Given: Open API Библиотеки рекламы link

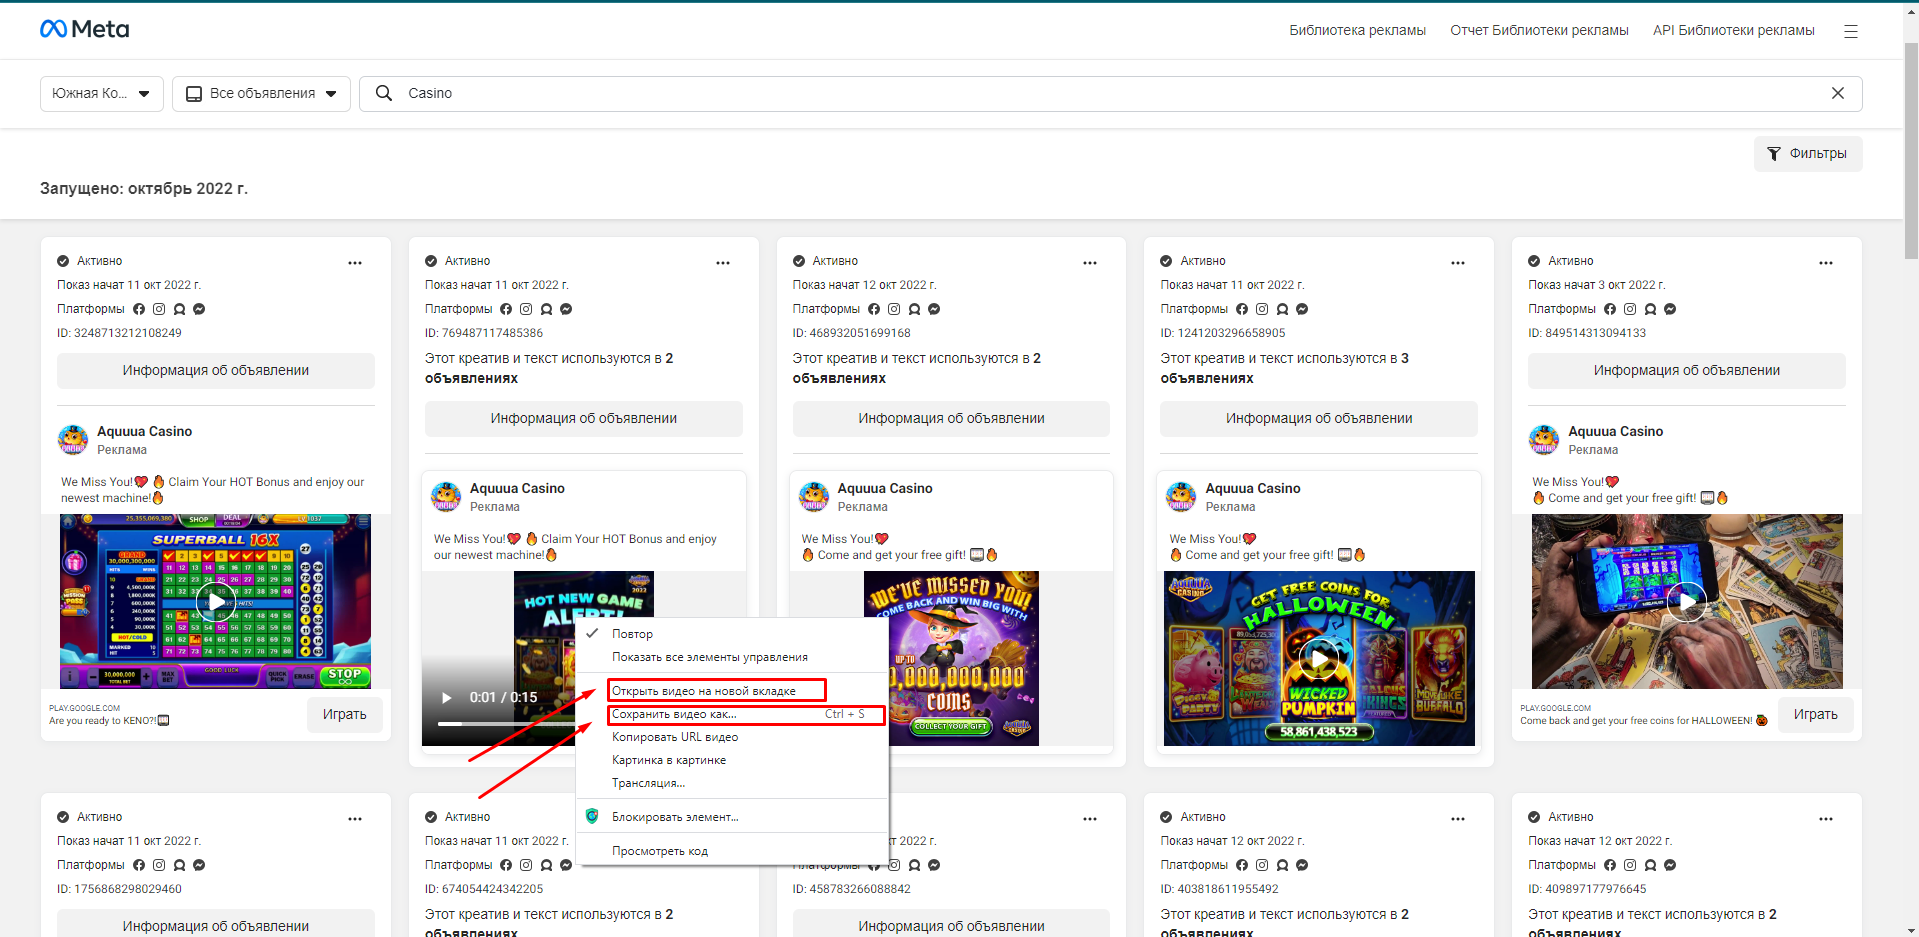Looking at the screenshot, I should pos(1733,30).
